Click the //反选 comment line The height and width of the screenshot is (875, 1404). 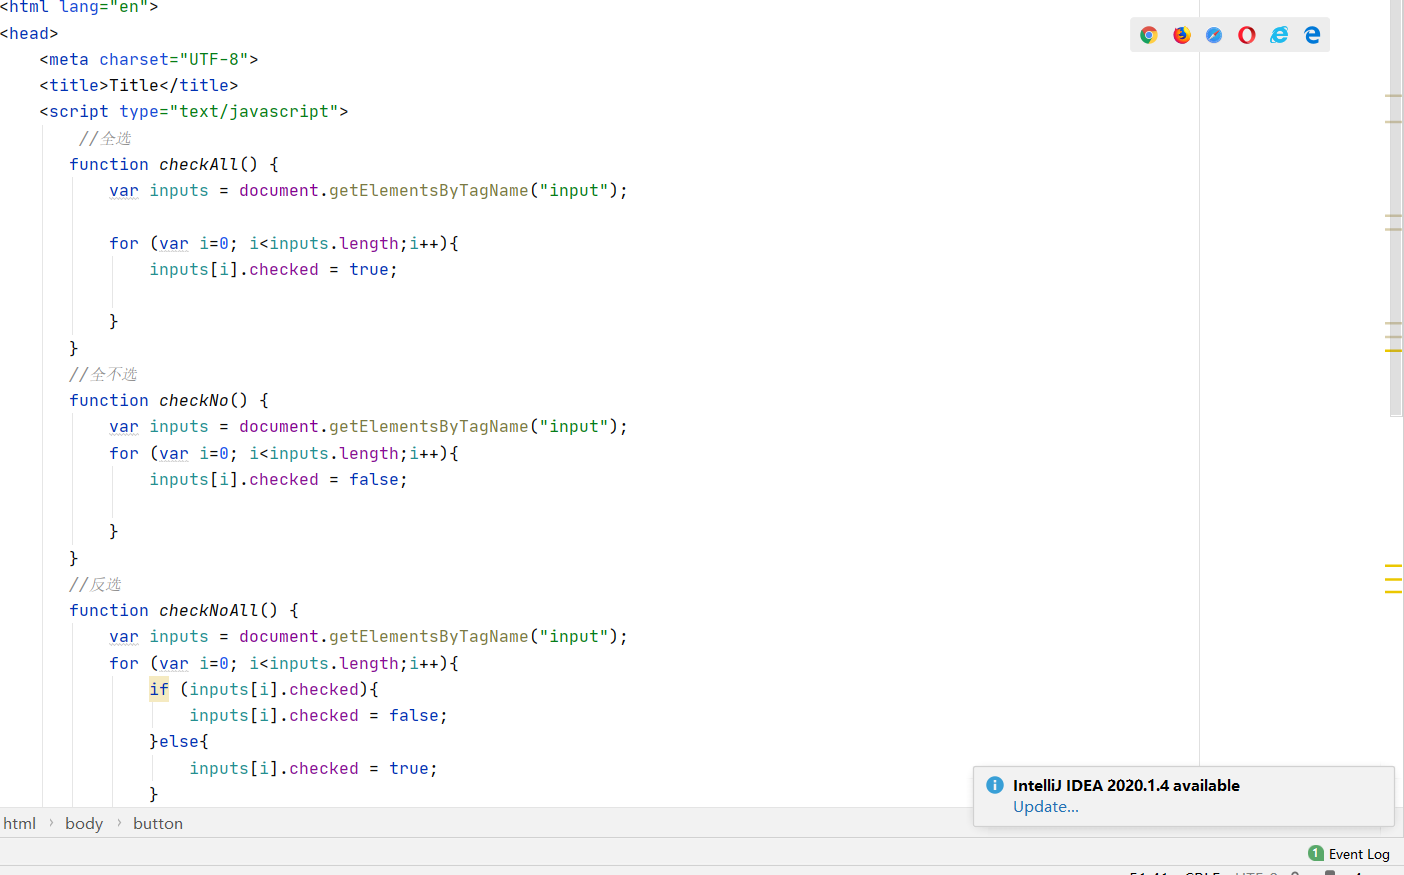(x=95, y=584)
